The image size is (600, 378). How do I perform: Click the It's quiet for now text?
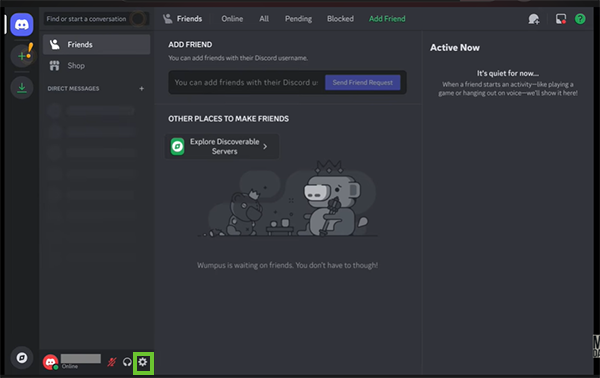507,73
